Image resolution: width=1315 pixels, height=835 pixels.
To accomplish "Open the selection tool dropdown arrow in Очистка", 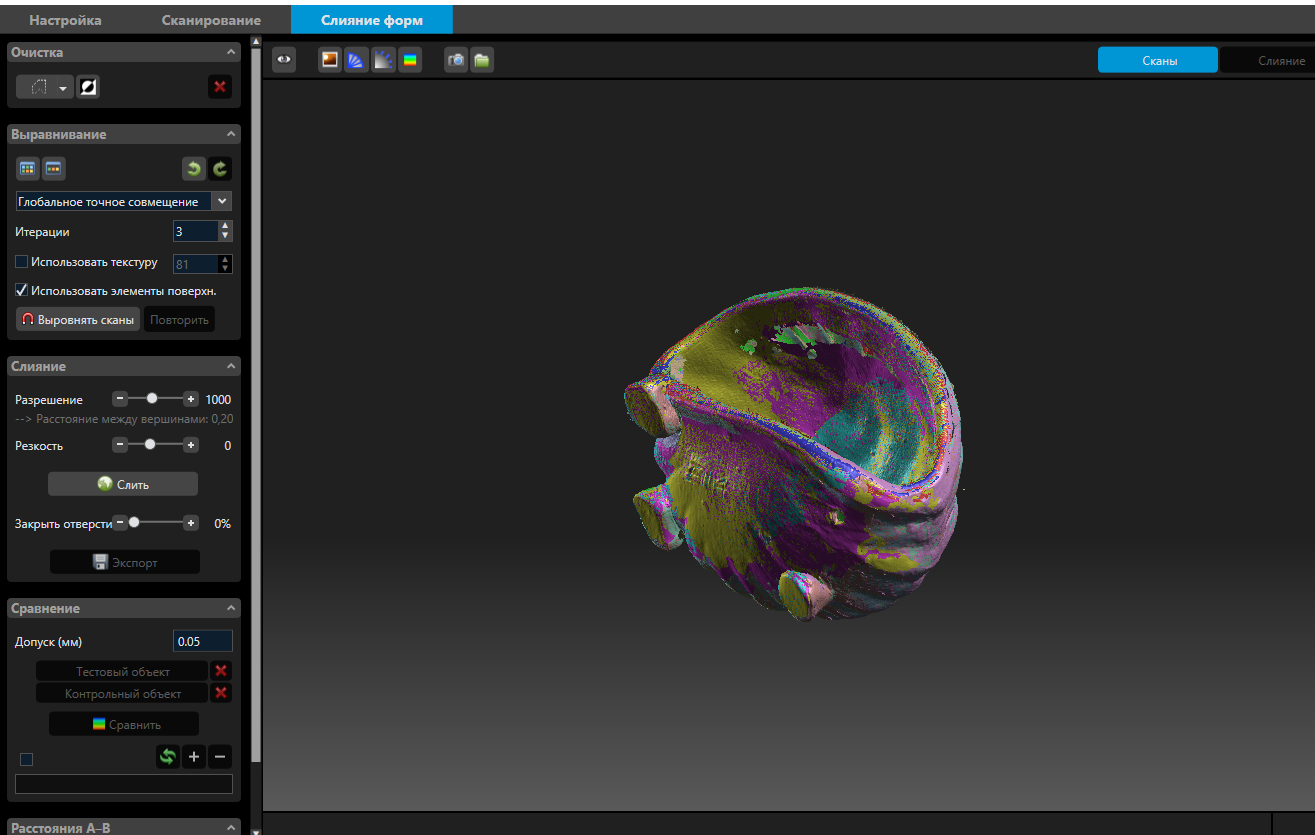I will tap(64, 89).
